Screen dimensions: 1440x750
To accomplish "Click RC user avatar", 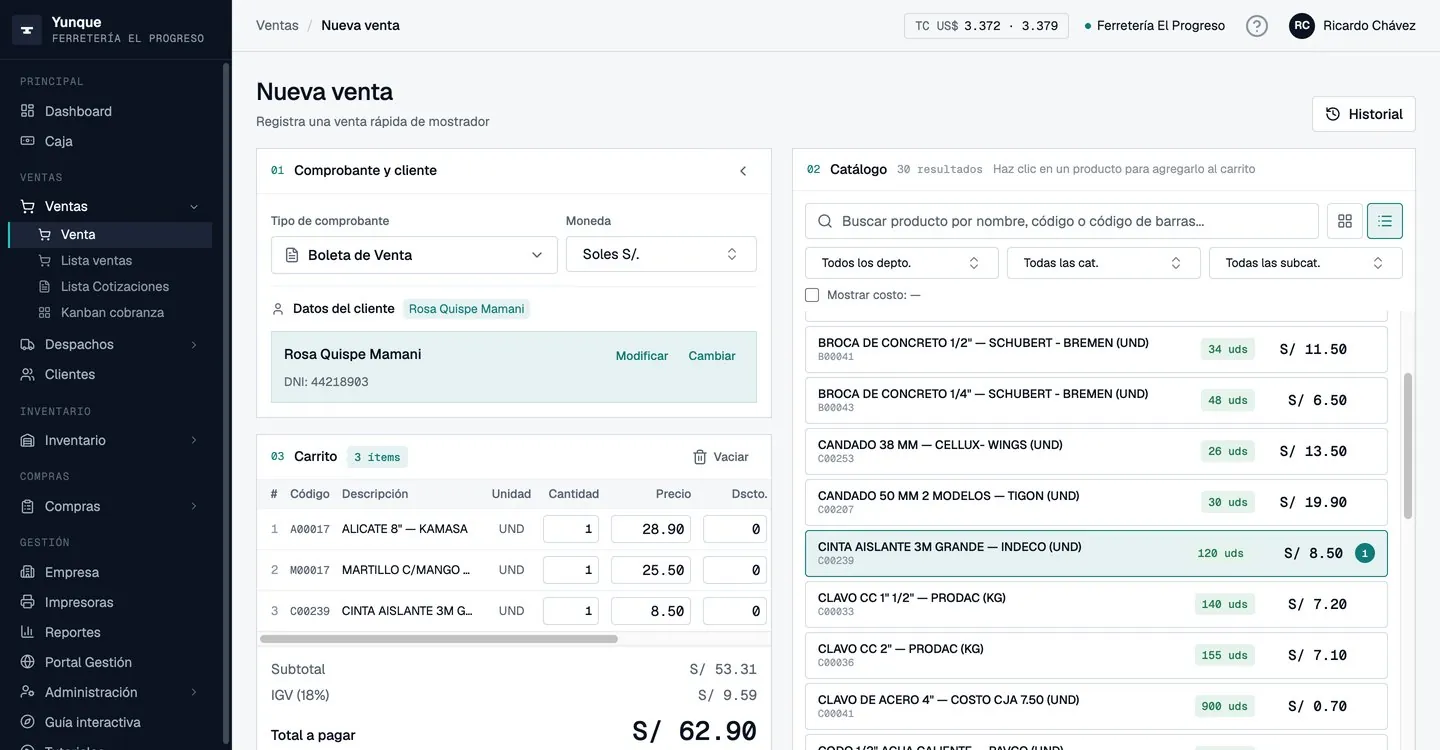I will (x=1302, y=26).
